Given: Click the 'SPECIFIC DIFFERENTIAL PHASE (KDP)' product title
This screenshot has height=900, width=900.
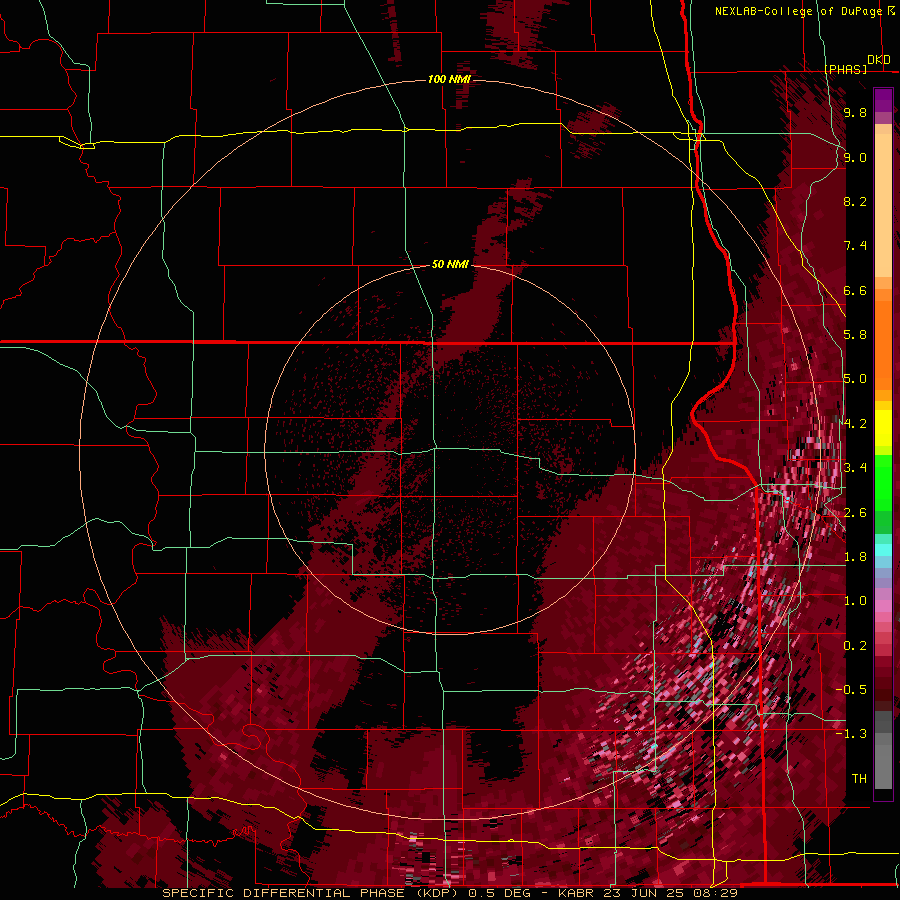Looking at the screenshot, I should tap(309, 893).
